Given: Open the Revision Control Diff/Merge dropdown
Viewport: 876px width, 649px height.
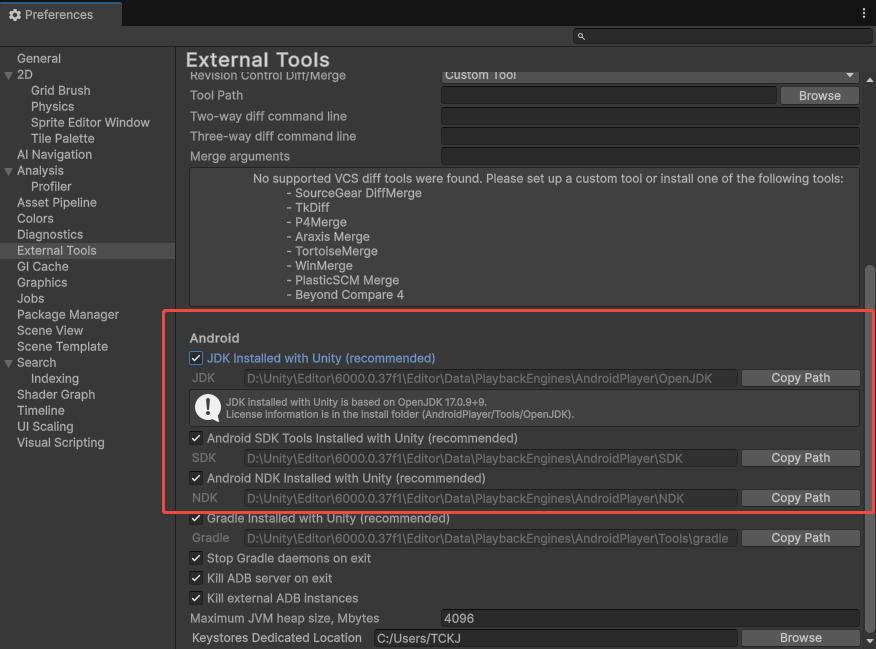Looking at the screenshot, I should (650, 75).
